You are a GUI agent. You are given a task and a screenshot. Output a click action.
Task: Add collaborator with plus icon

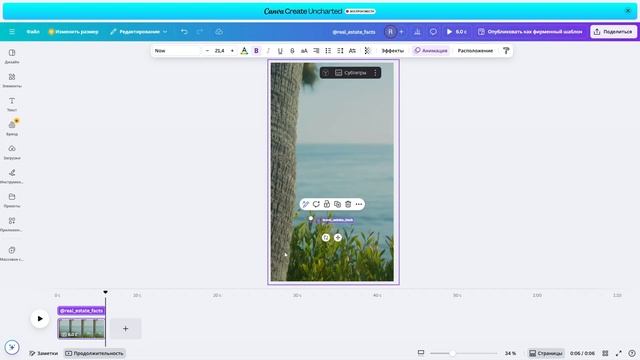pos(401,32)
